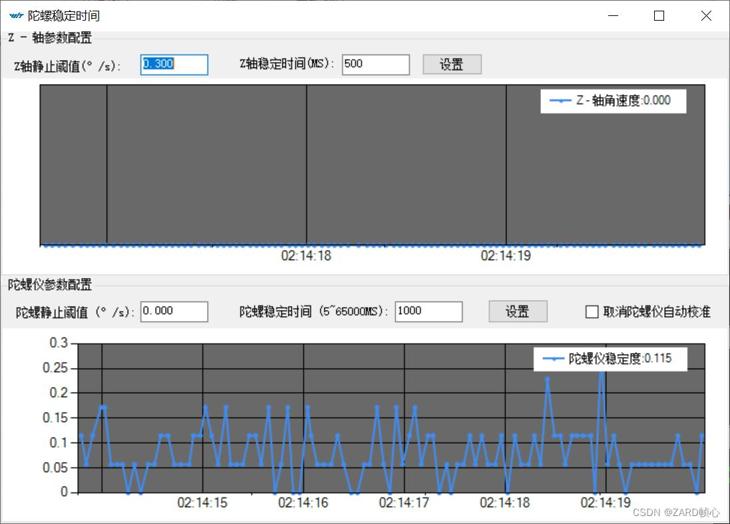Viewport: 730px width, 524px height.
Task: Enable 取消陀螺仪自动校准 checkbox
Action: (x=592, y=312)
